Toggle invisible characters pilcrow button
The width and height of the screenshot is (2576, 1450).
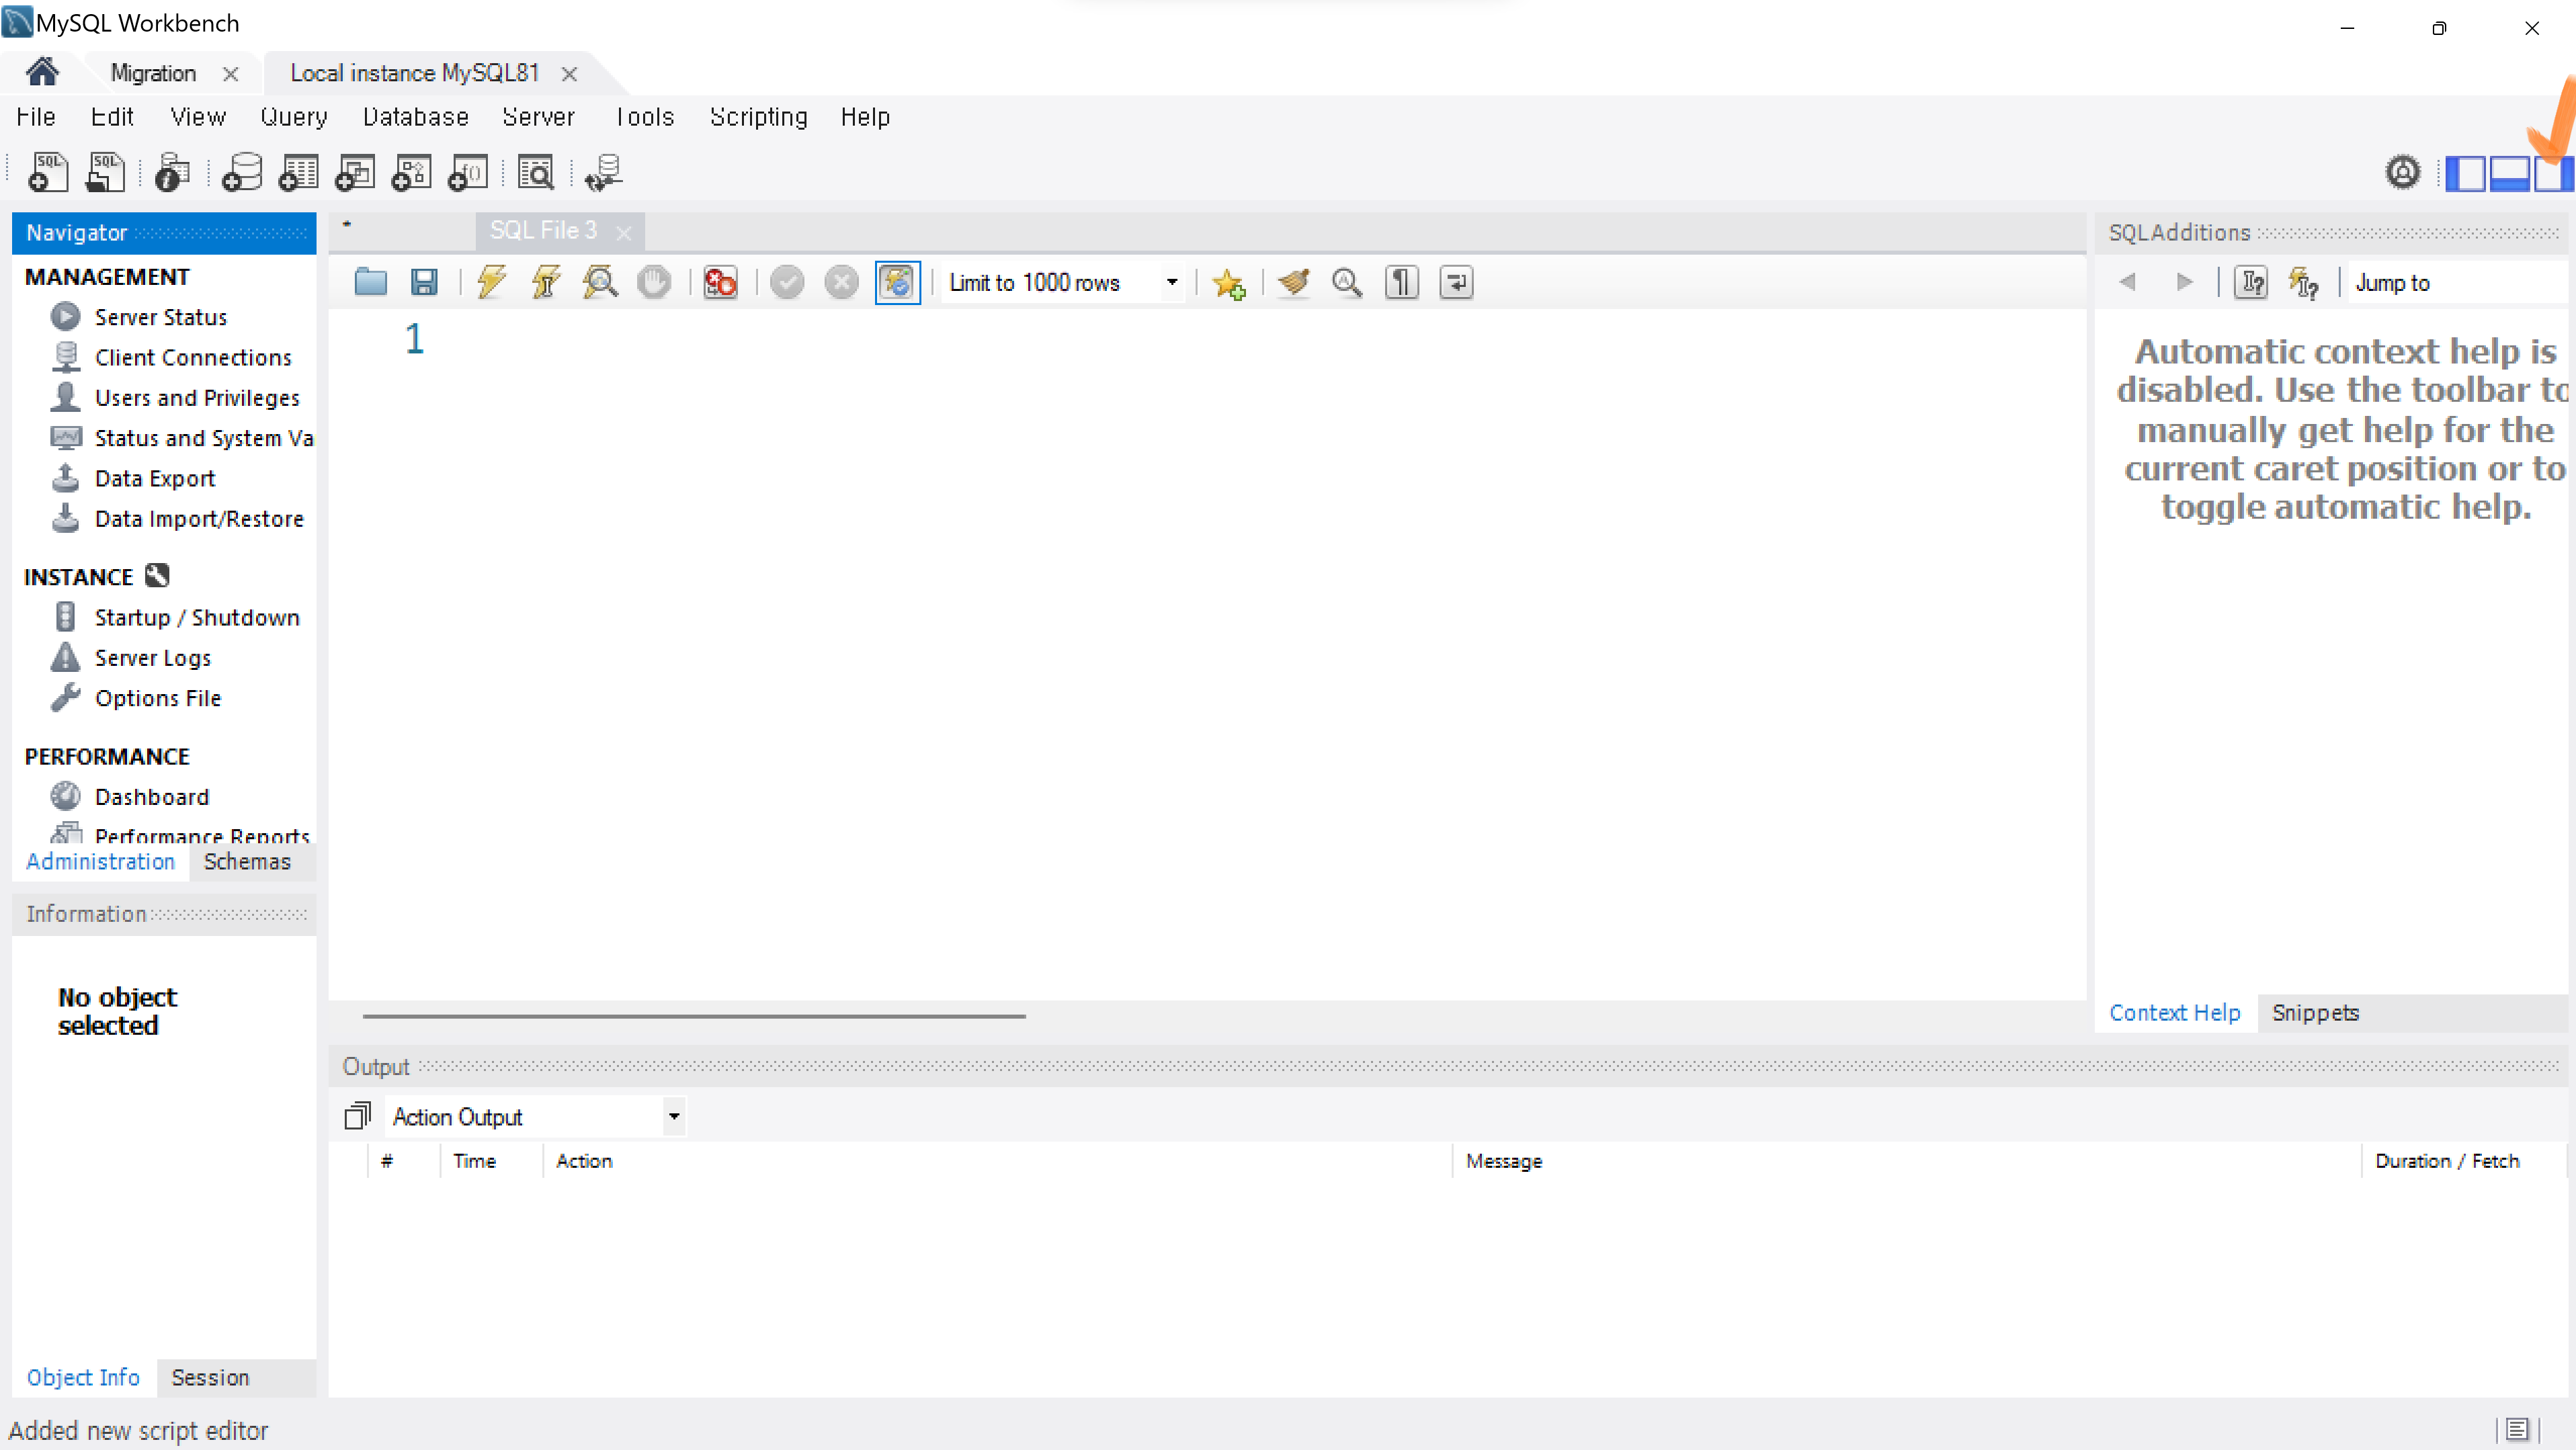(x=1401, y=283)
